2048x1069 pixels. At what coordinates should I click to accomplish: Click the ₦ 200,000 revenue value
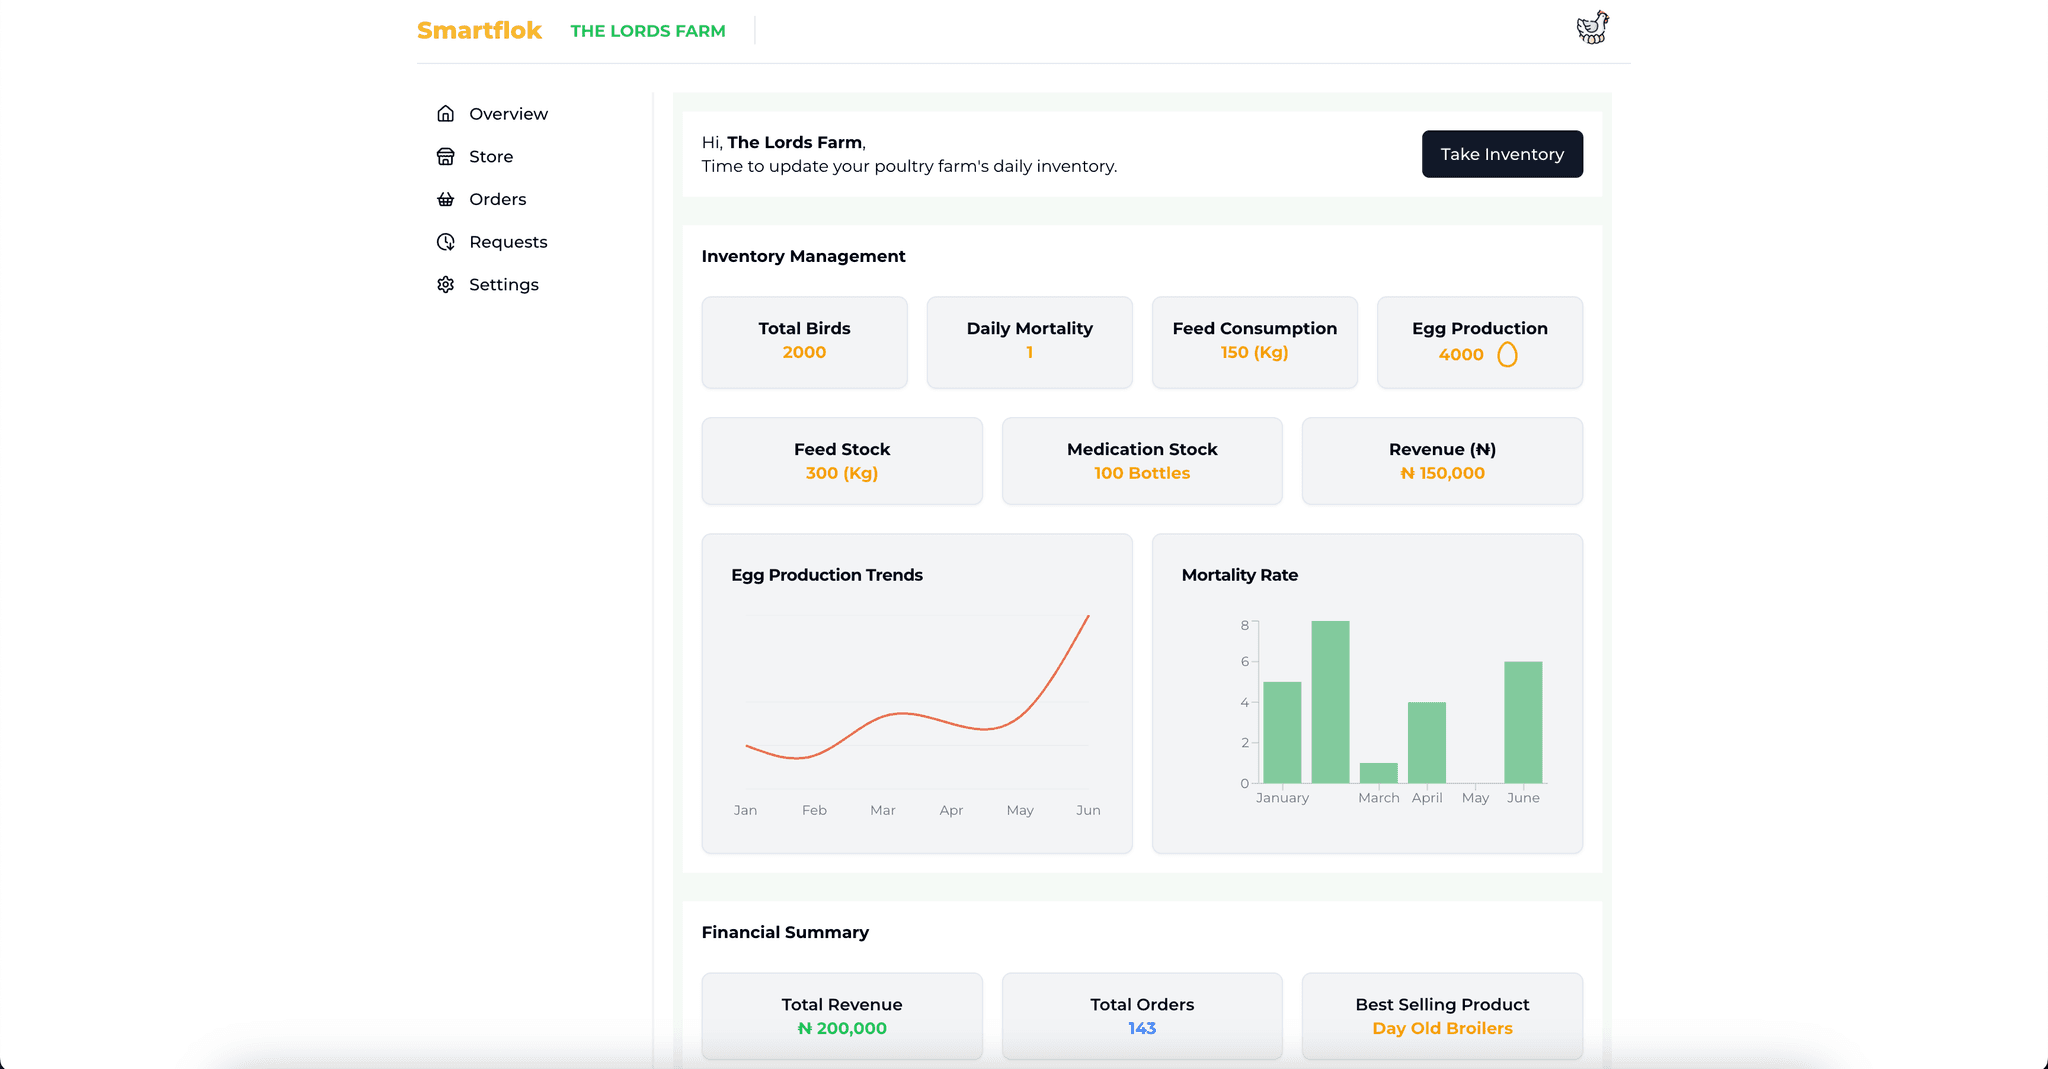tap(842, 1028)
